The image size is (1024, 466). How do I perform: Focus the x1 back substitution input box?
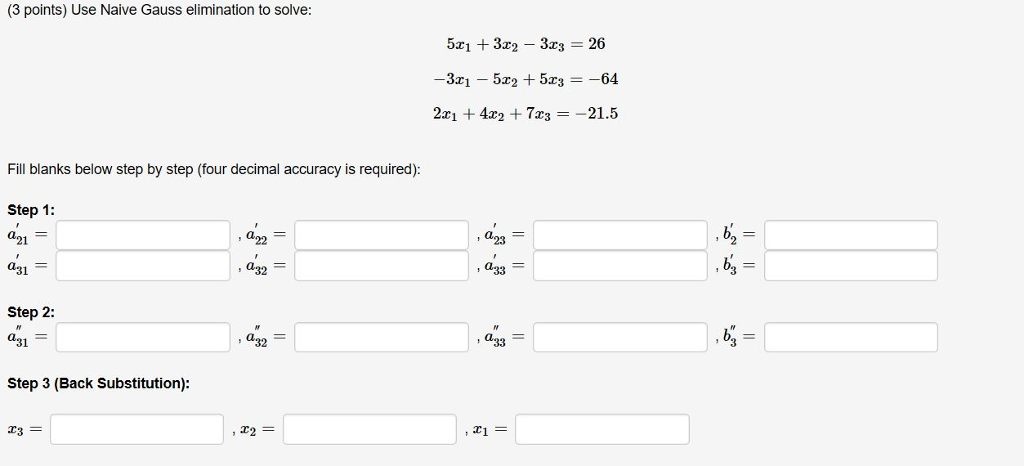point(602,429)
